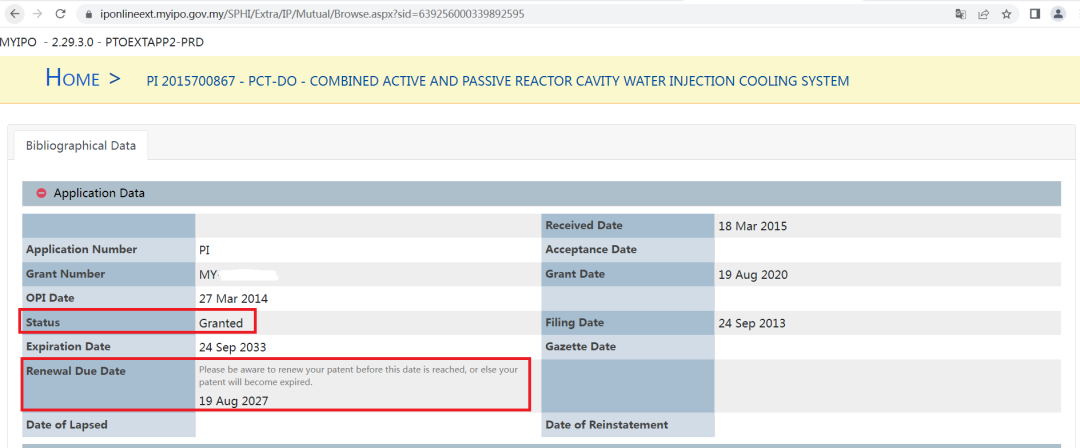Click the share page icon
1080x448 pixels.
coord(984,14)
